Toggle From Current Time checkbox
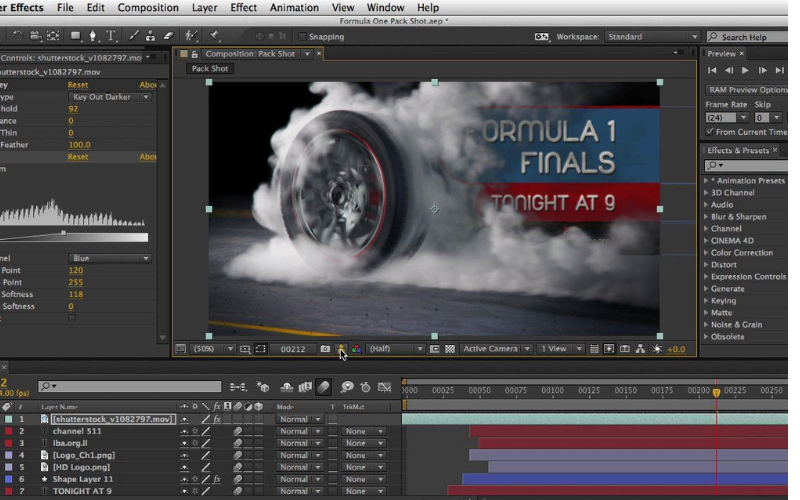 (710, 131)
